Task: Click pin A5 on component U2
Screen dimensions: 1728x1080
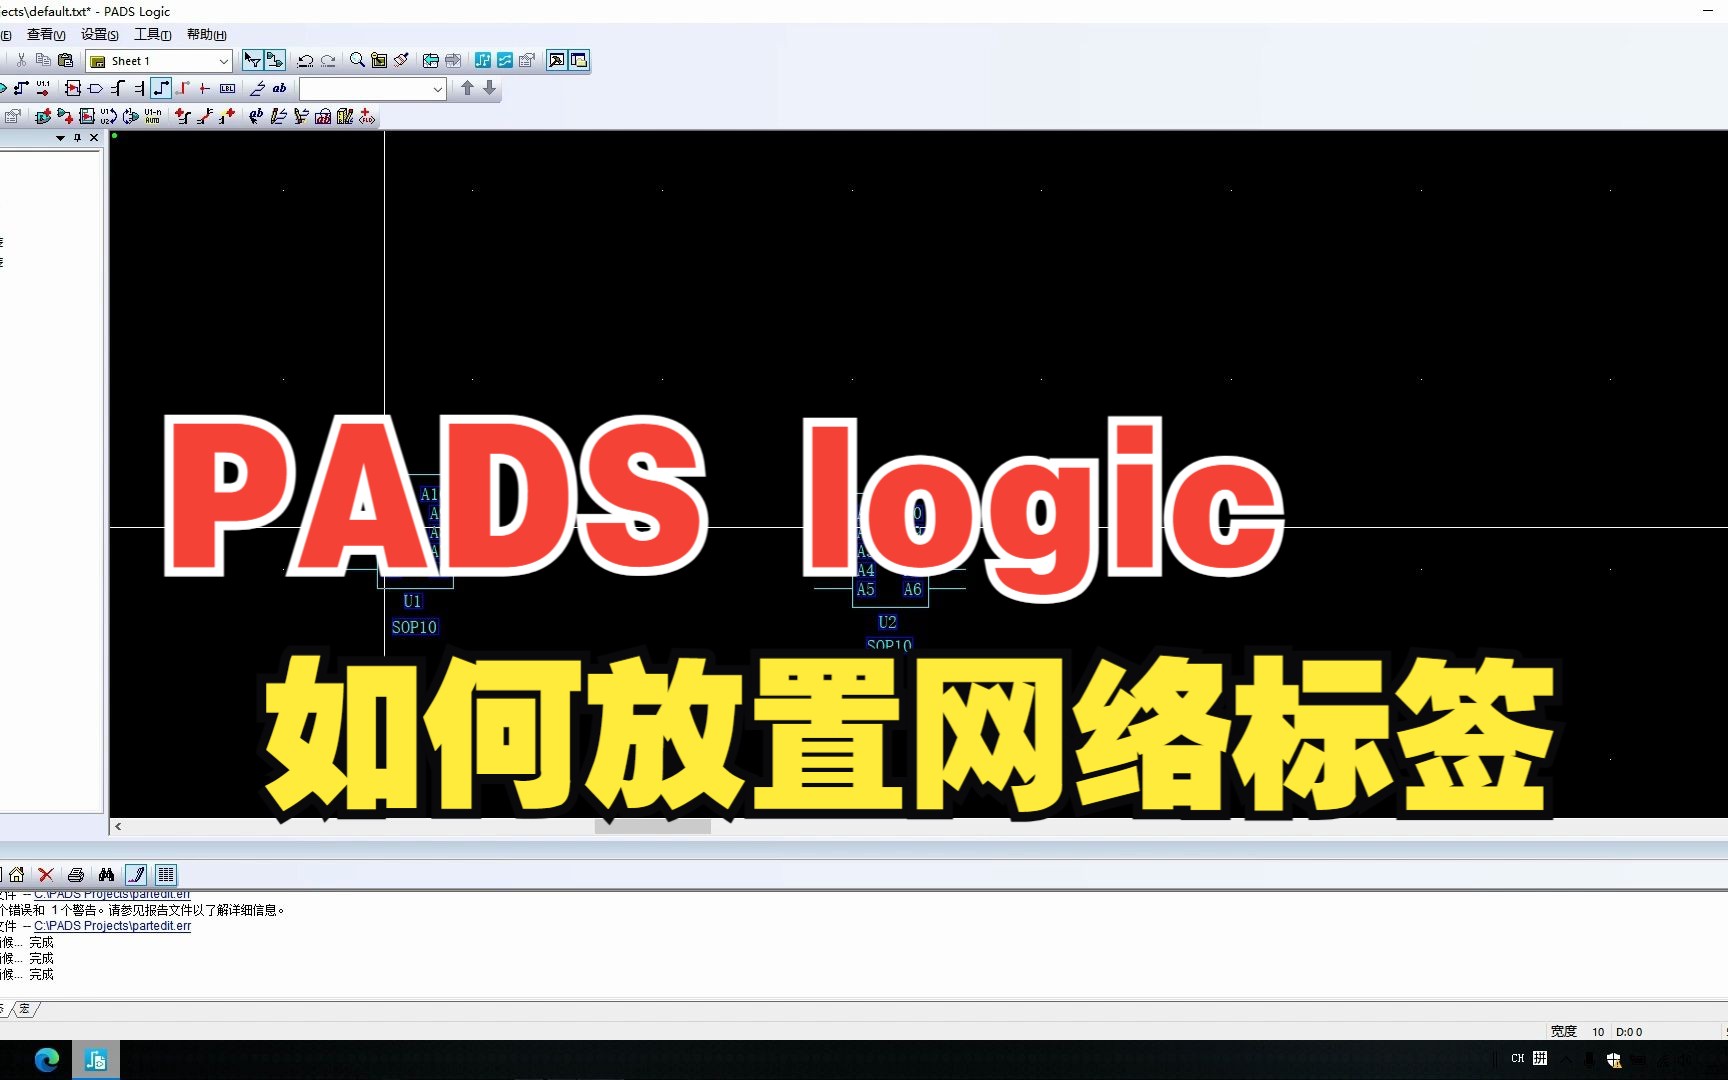Action: pyautogui.click(x=865, y=590)
